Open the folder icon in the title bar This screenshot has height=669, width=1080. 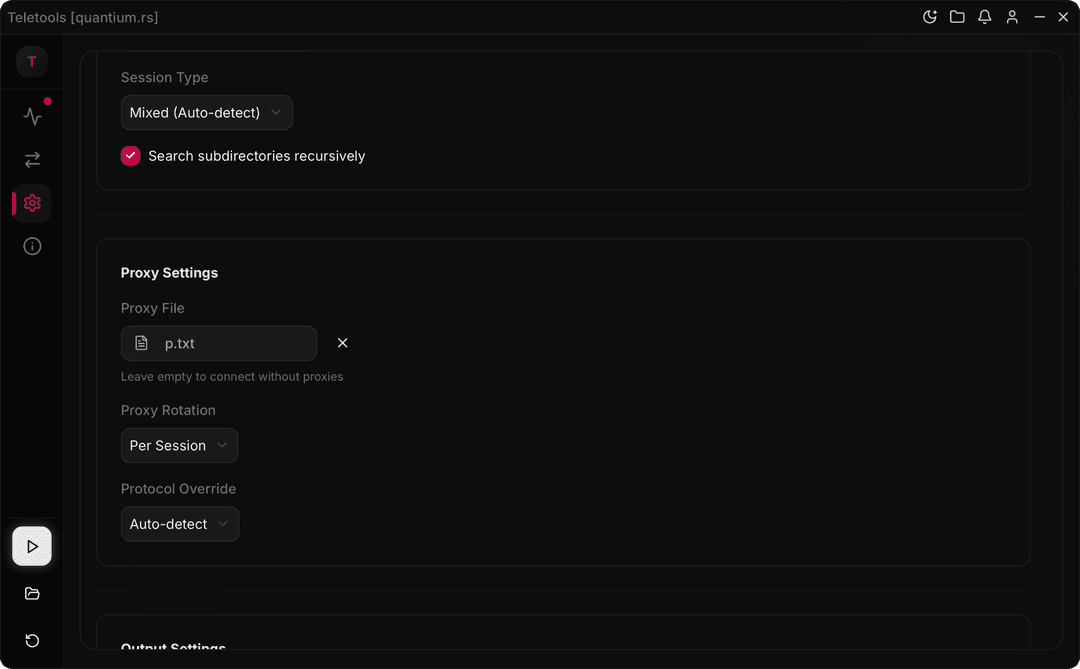[957, 17]
